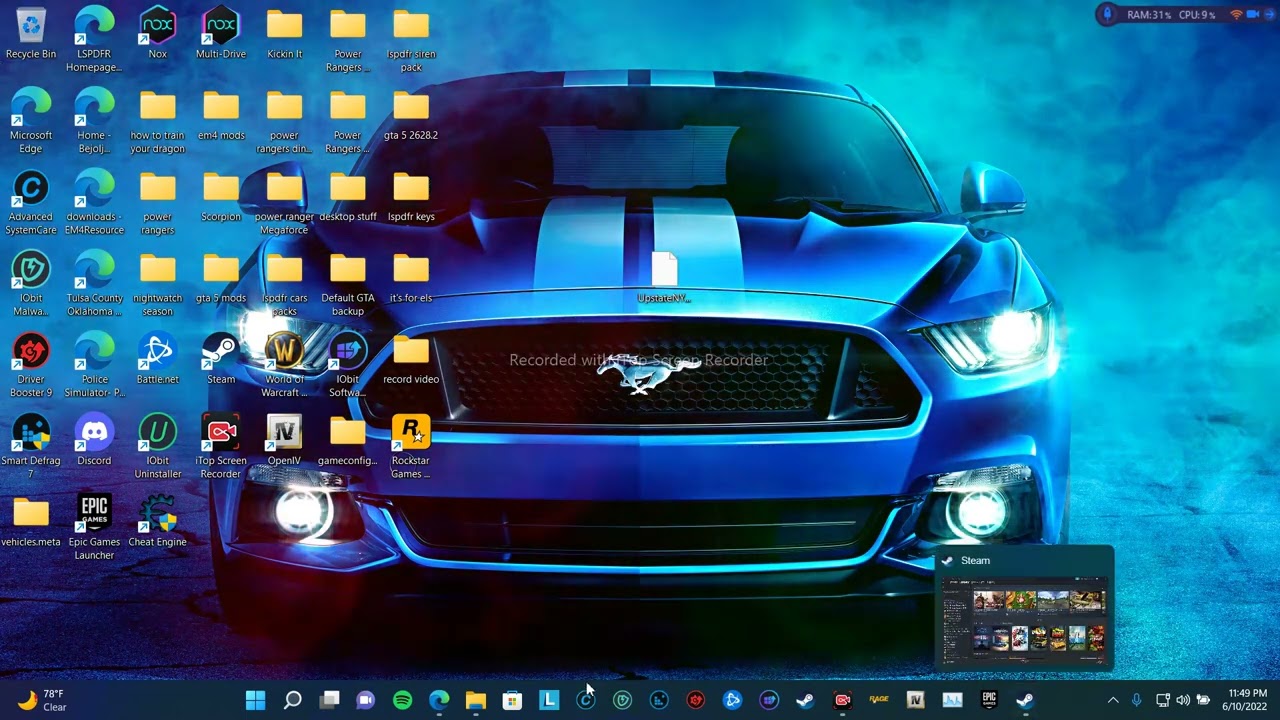Select the vehicles.meta folder icon
The image size is (1280, 720).
click(x=31, y=521)
